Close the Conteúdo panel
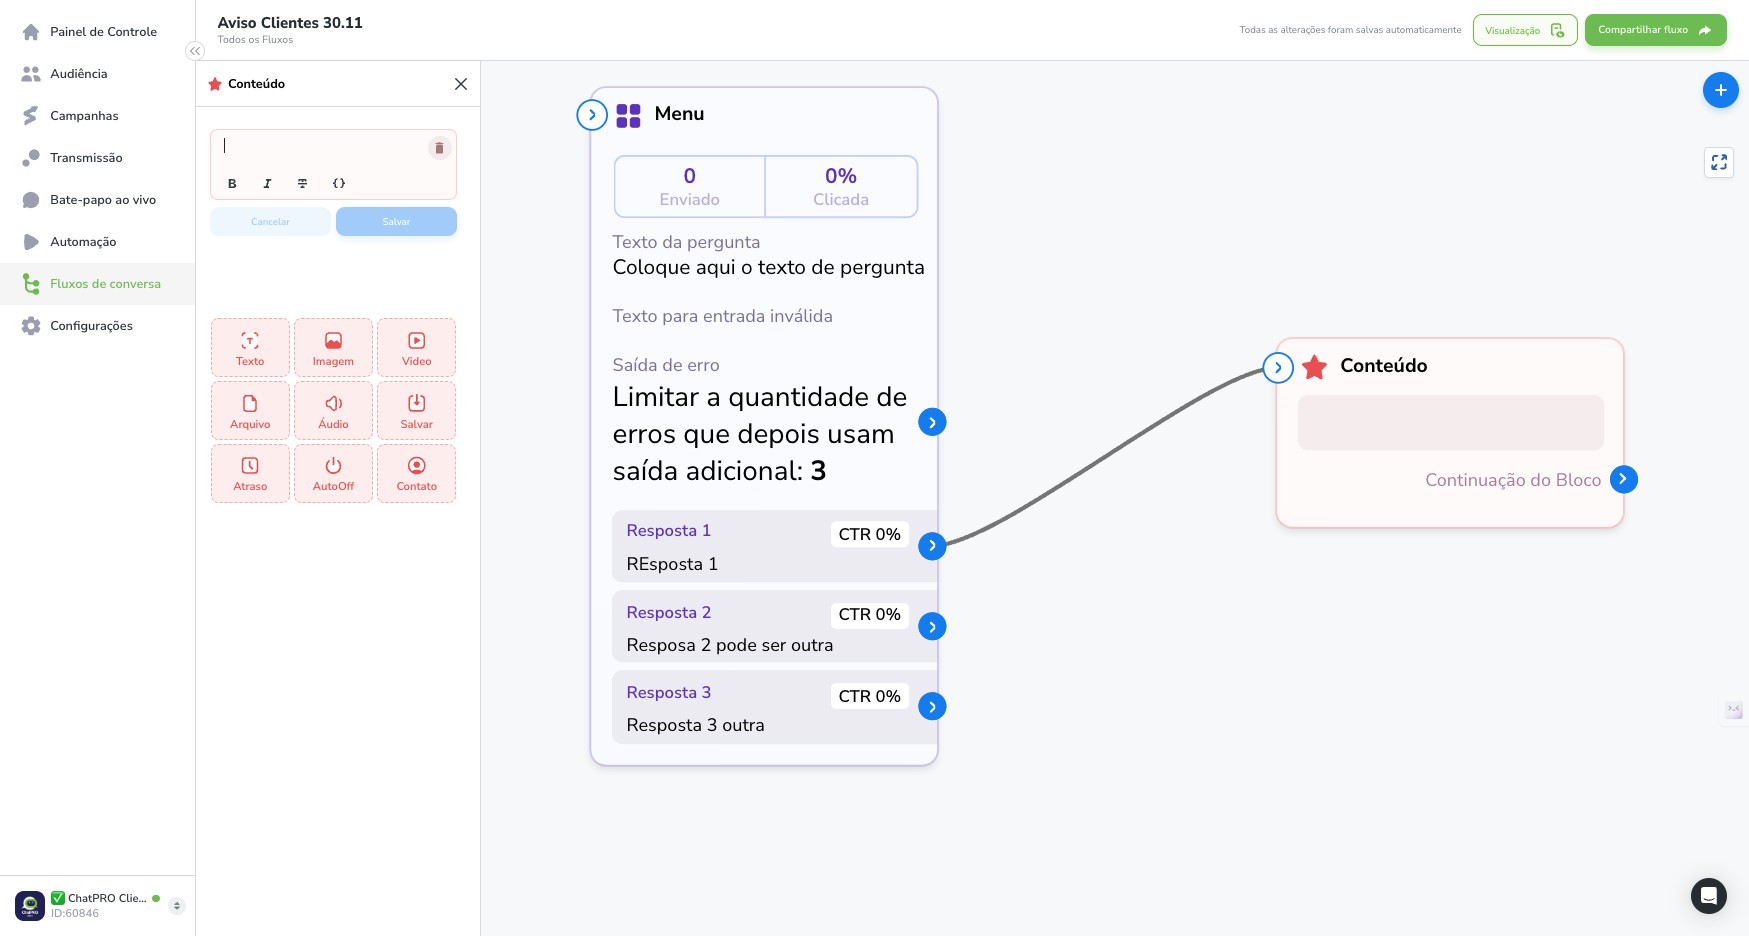 [x=461, y=84]
